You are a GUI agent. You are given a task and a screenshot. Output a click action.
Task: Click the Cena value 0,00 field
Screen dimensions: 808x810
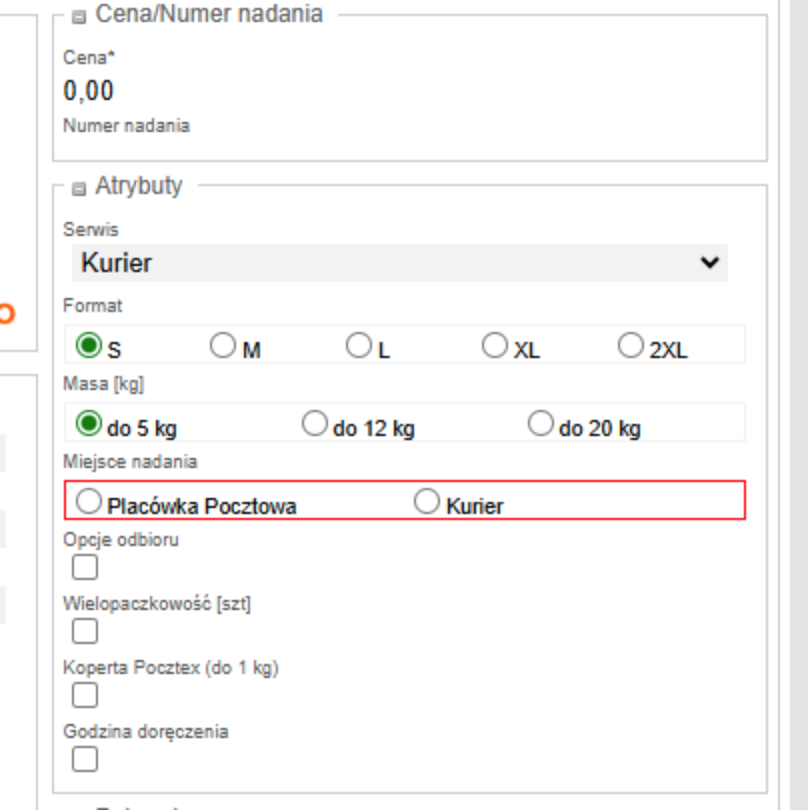point(89,91)
